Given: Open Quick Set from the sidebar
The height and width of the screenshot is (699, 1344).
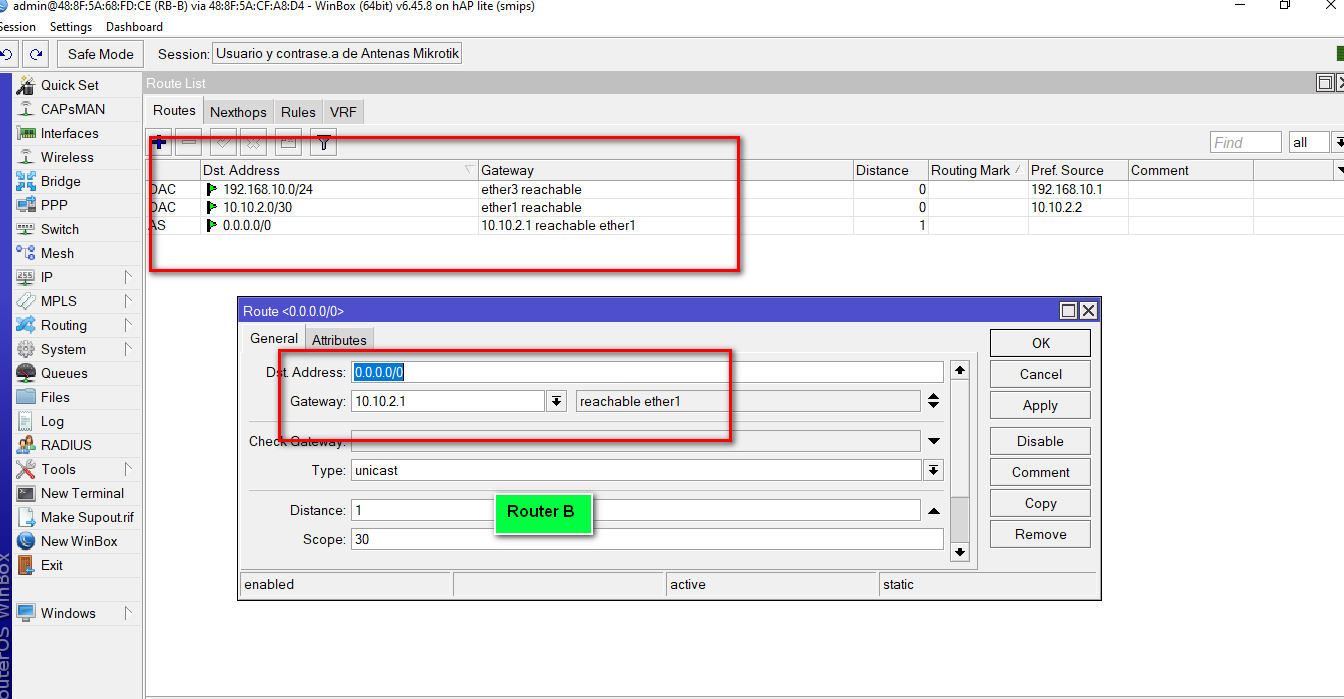Looking at the screenshot, I should click(69, 85).
